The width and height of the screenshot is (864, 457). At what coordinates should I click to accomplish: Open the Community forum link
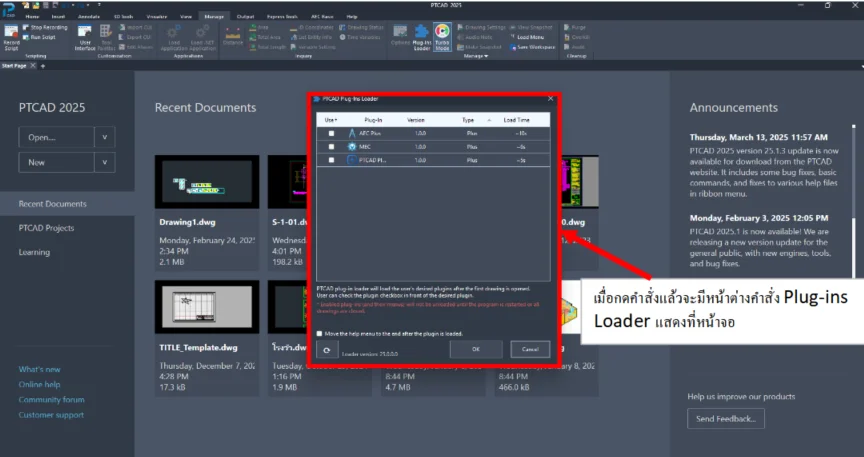[x=51, y=400]
